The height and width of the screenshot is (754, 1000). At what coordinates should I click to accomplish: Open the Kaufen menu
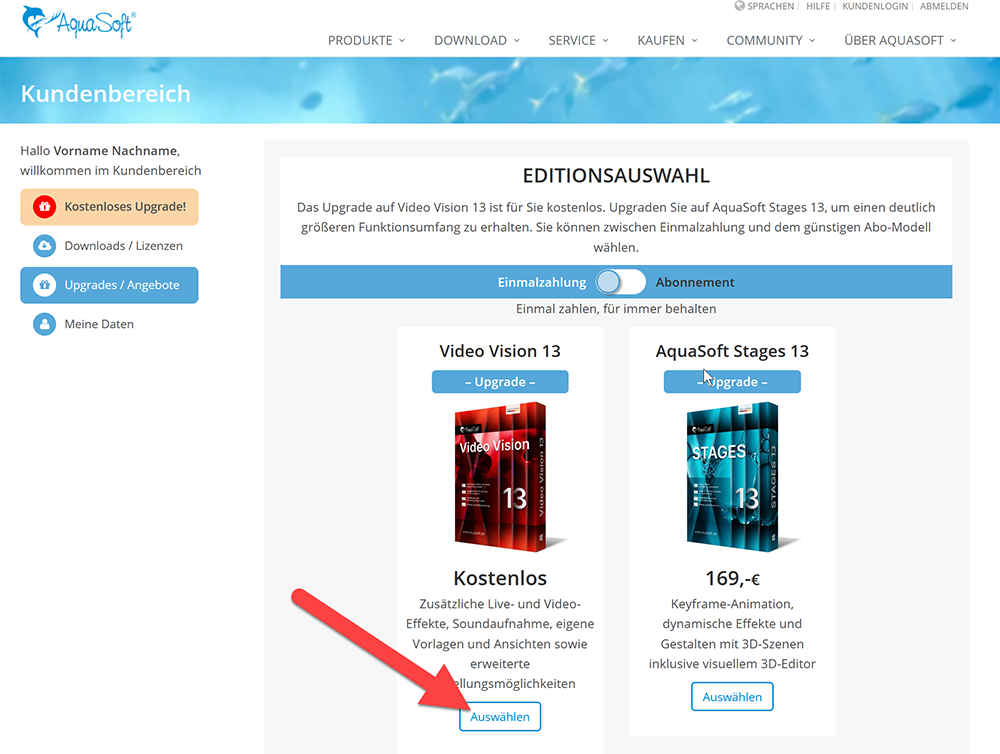coord(667,40)
